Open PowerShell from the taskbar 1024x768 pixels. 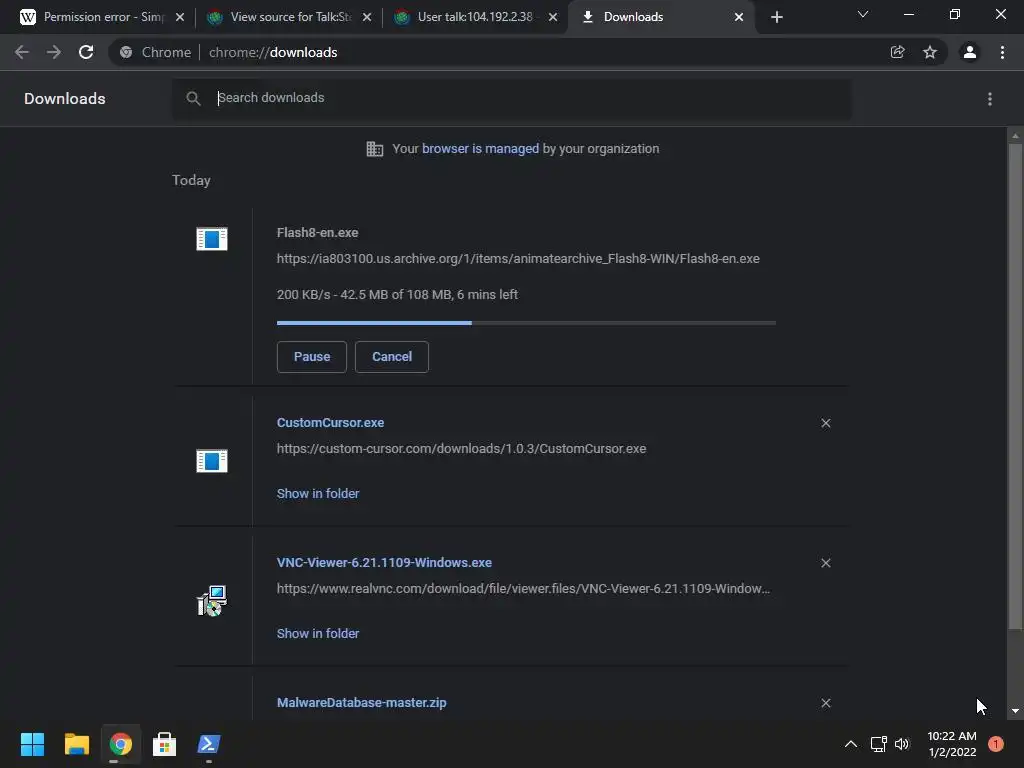(x=208, y=744)
